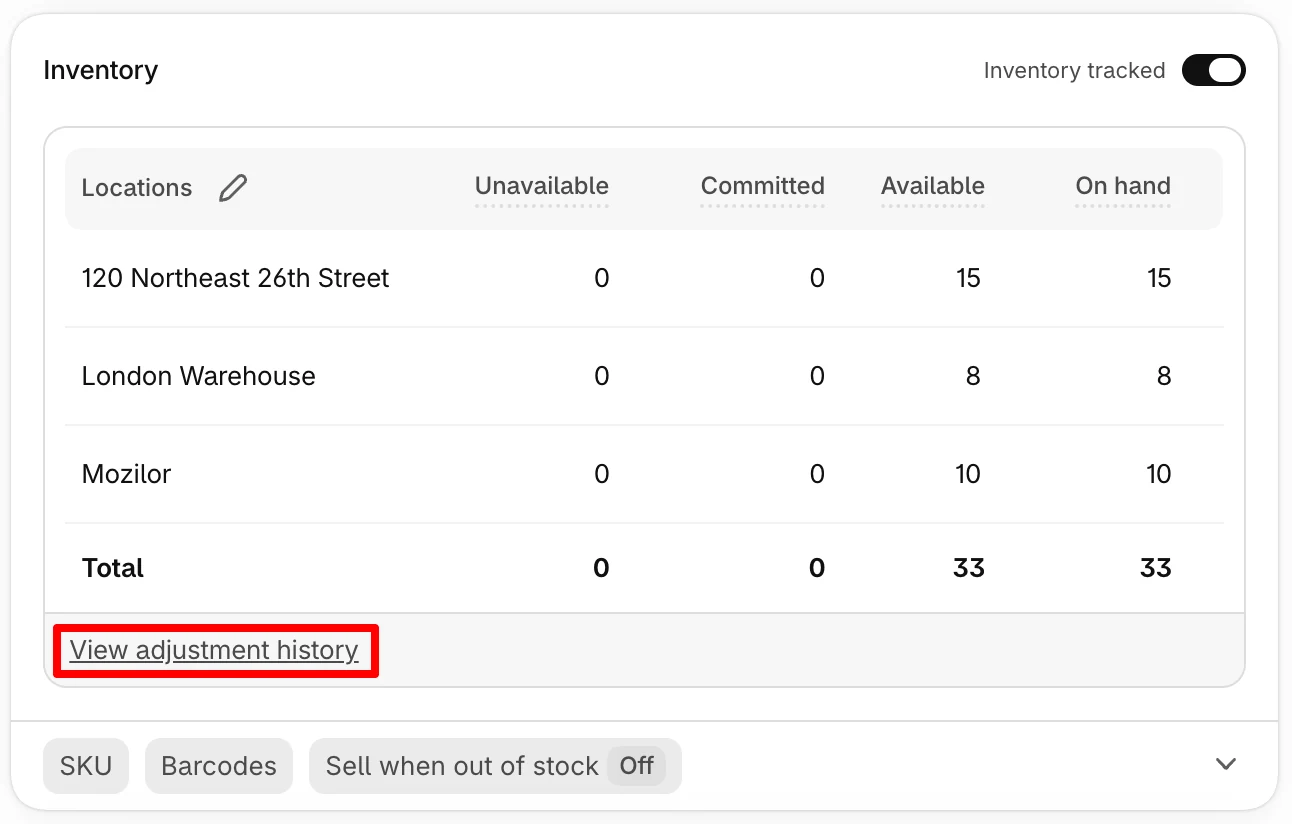Click Unavailable quantity for 120 Northeast 26th Street
Screen dimensions: 1292x824
coord(601,278)
